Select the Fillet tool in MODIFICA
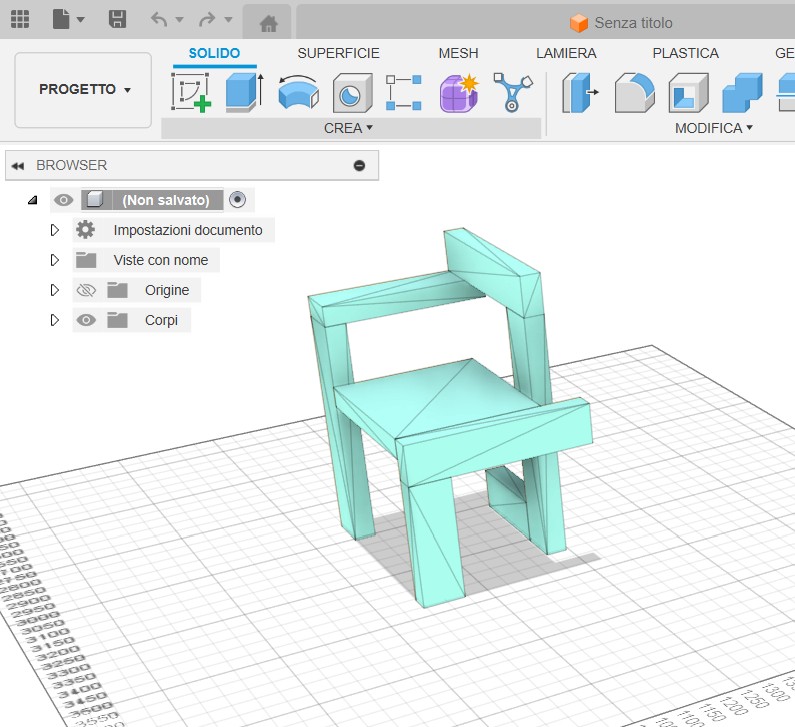The image size is (795, 727). tap(633, 93)
